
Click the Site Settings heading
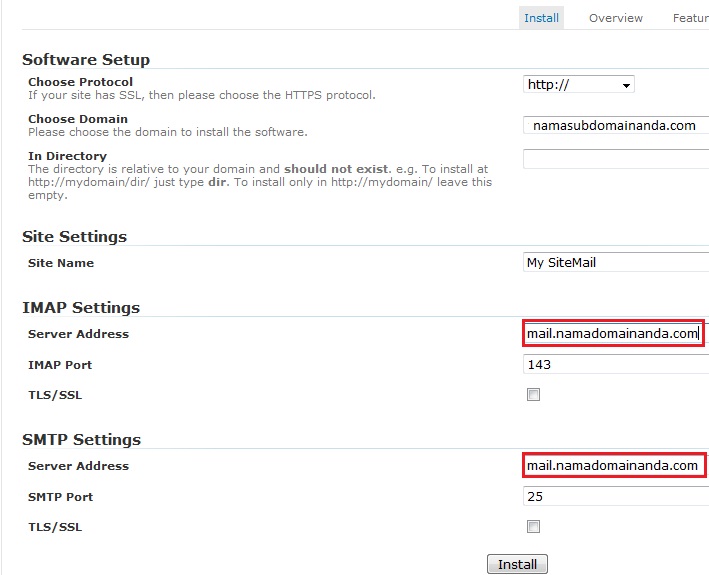click(x=74, y=237)
